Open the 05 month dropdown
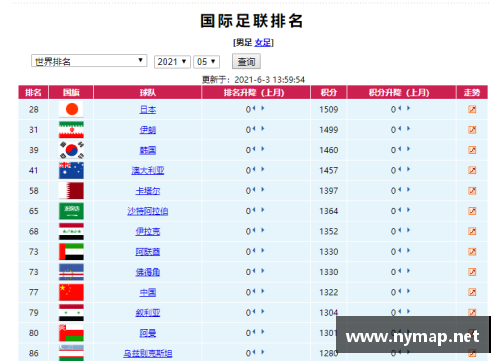Viewport: 500px width, 362px height. [206, 62]
